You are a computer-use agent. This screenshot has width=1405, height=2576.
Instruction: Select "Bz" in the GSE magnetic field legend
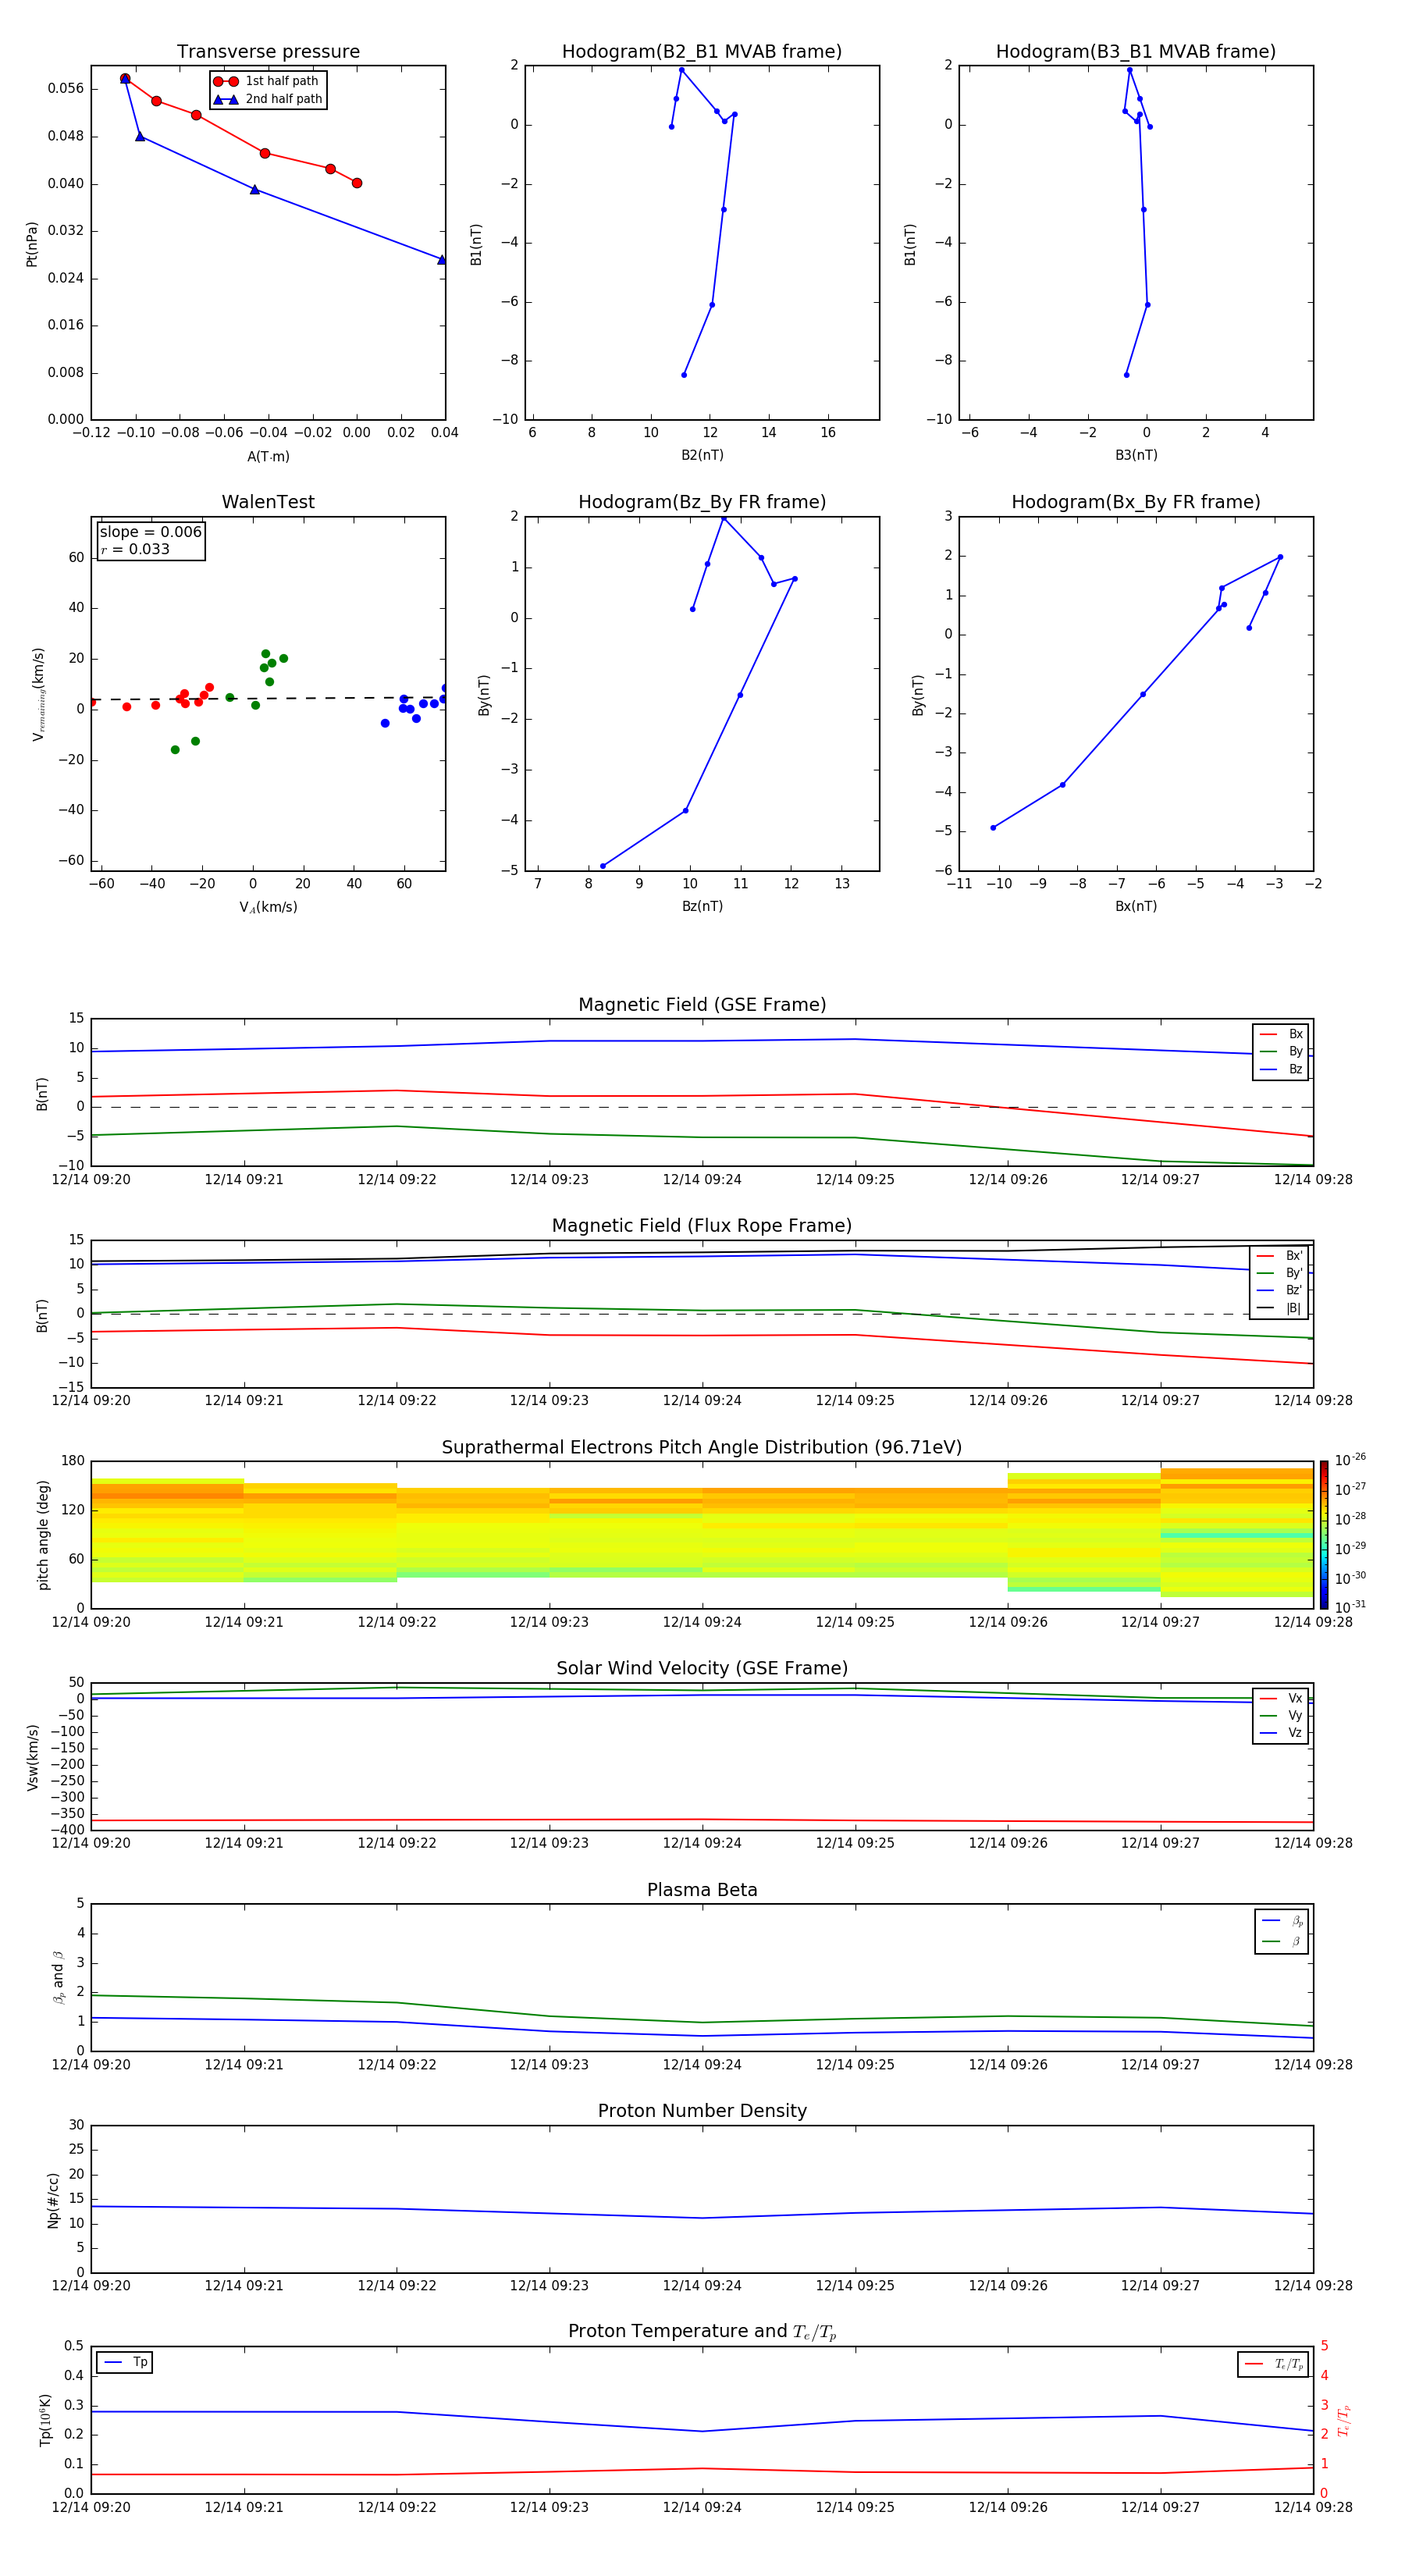point(1282,1069)
